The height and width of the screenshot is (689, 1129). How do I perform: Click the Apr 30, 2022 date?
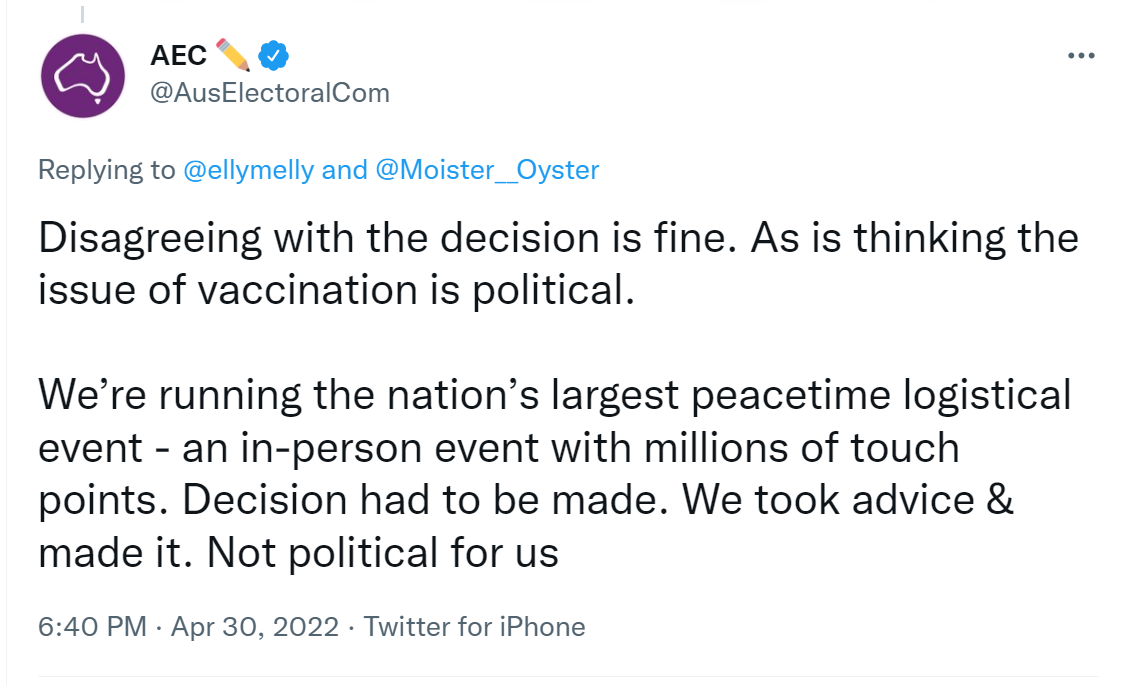click(x=254, y=627)
